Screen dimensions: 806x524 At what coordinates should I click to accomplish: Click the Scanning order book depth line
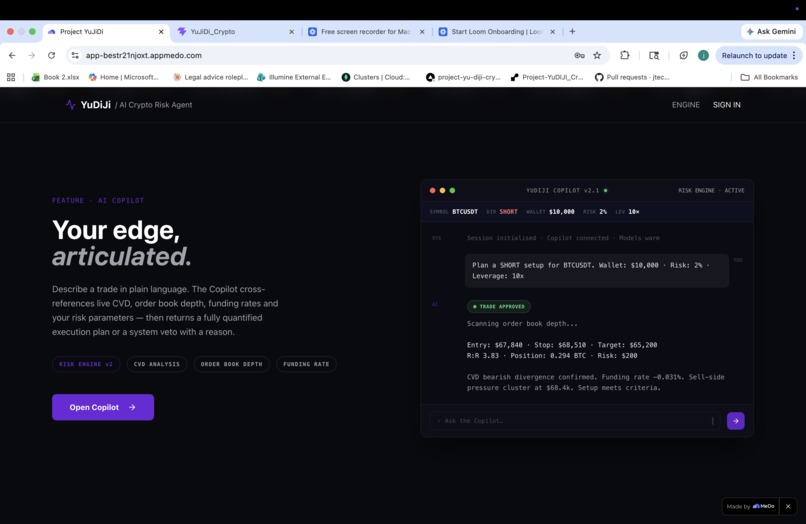pyautogui.click(x=522, y=323)
